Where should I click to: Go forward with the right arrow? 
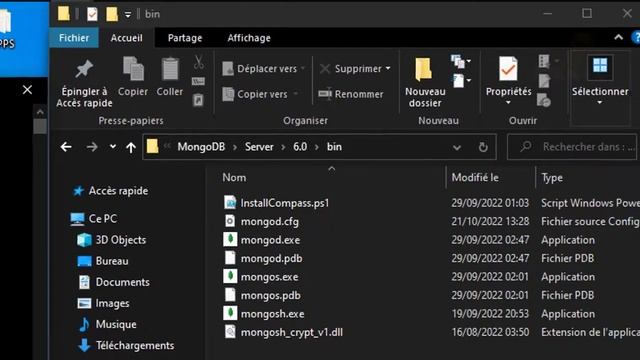(92, 147)
